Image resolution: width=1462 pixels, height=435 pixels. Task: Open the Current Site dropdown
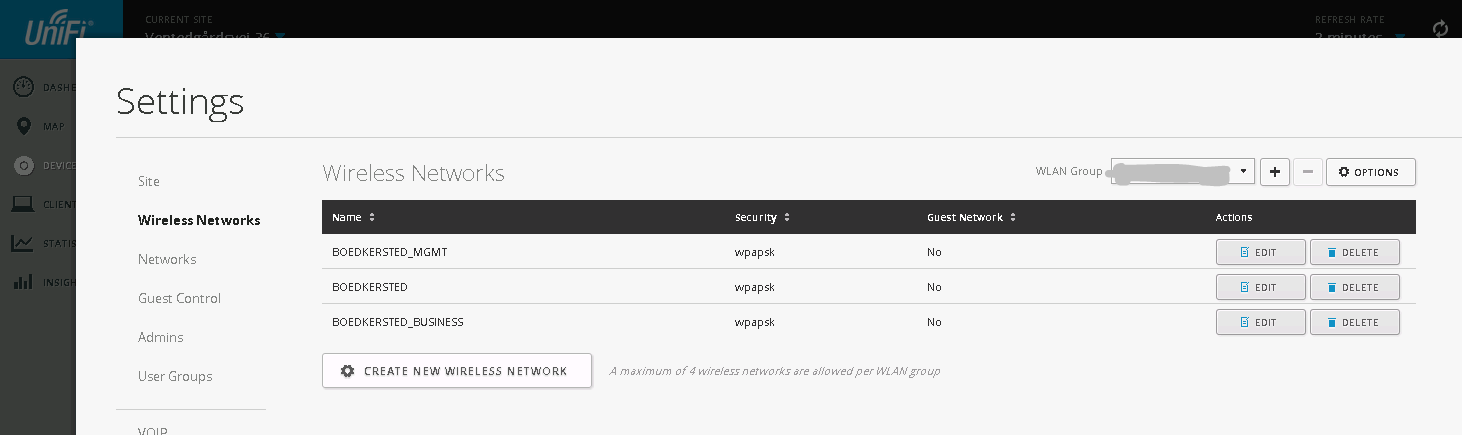coord(215,37)
